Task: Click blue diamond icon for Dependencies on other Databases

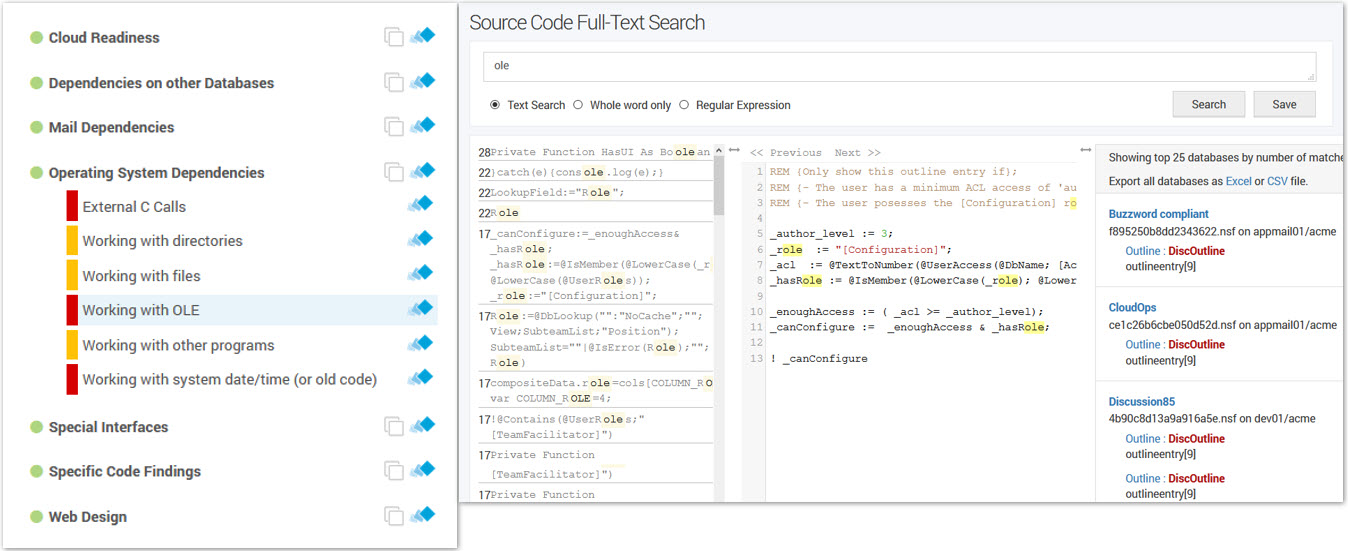Action: 422,81
